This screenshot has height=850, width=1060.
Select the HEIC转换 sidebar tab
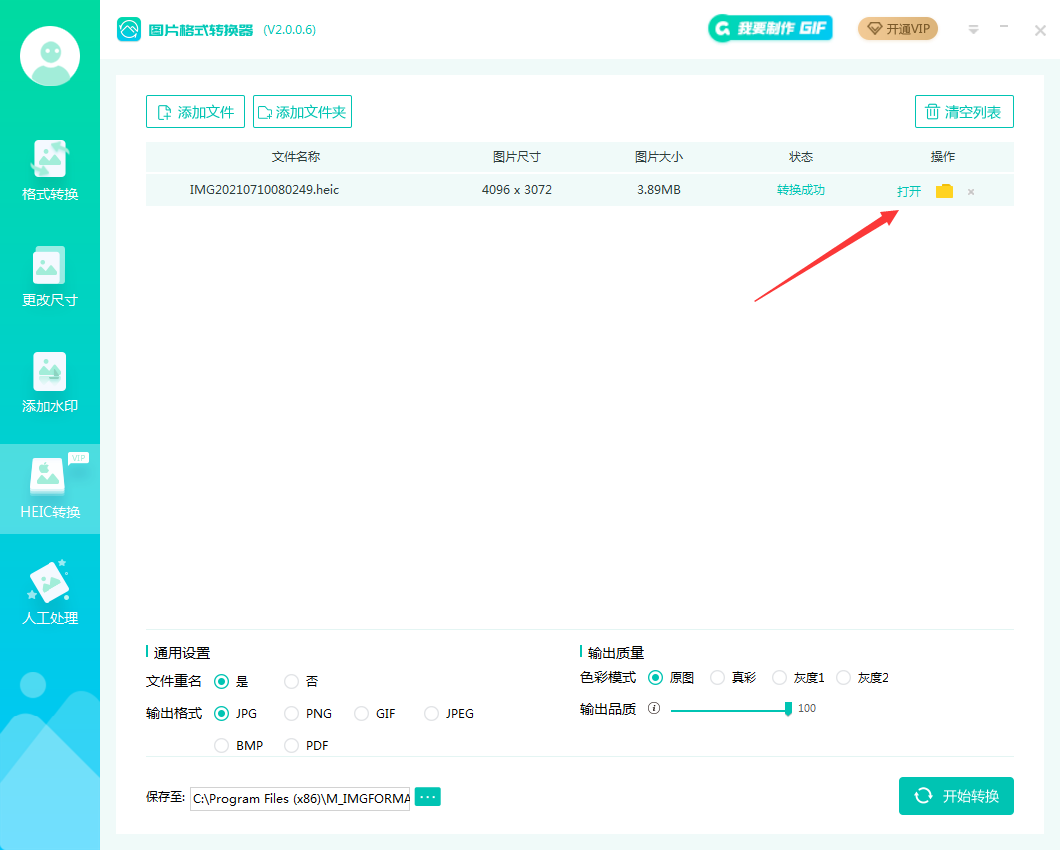[x=50, y=488]
